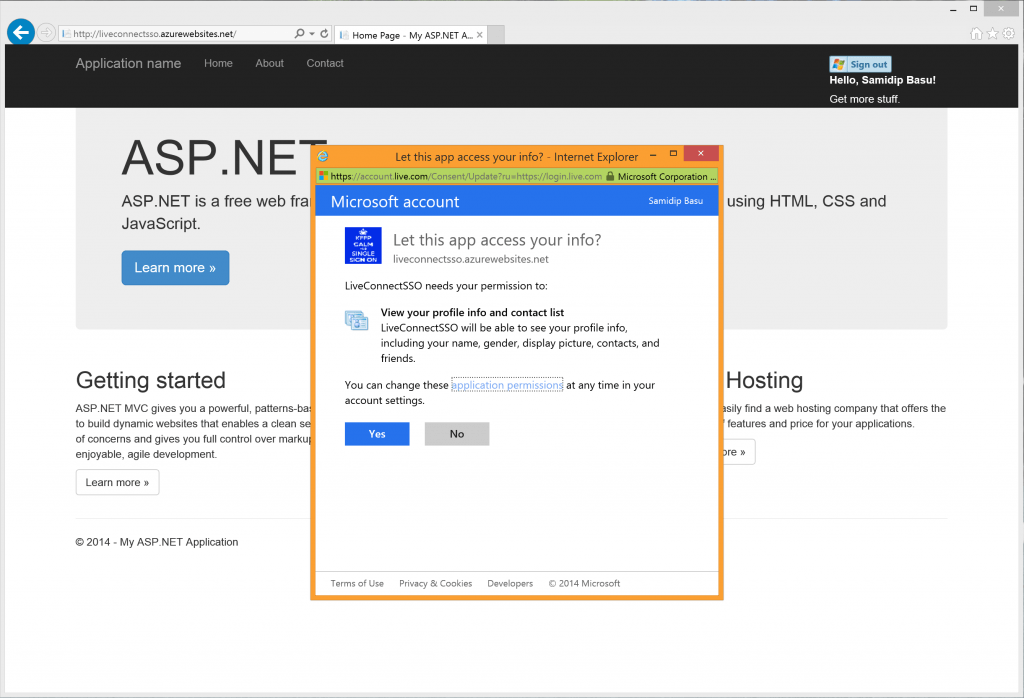Screen dimensions: 1024x698
Task: Open a new blank tab
Action: [496, 35]
